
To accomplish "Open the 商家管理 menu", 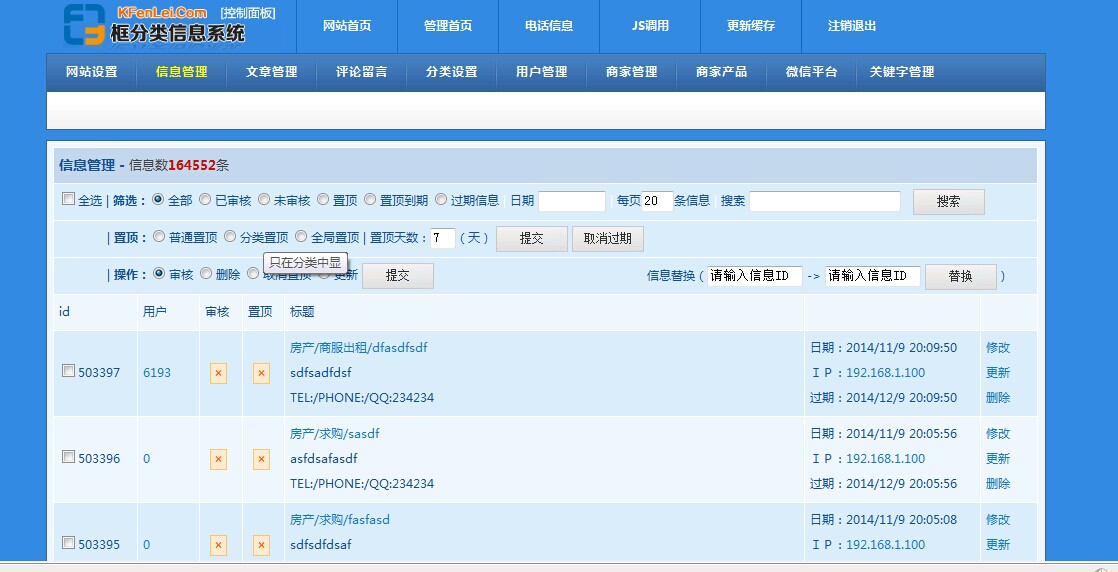I will click(x=631, y=72).
